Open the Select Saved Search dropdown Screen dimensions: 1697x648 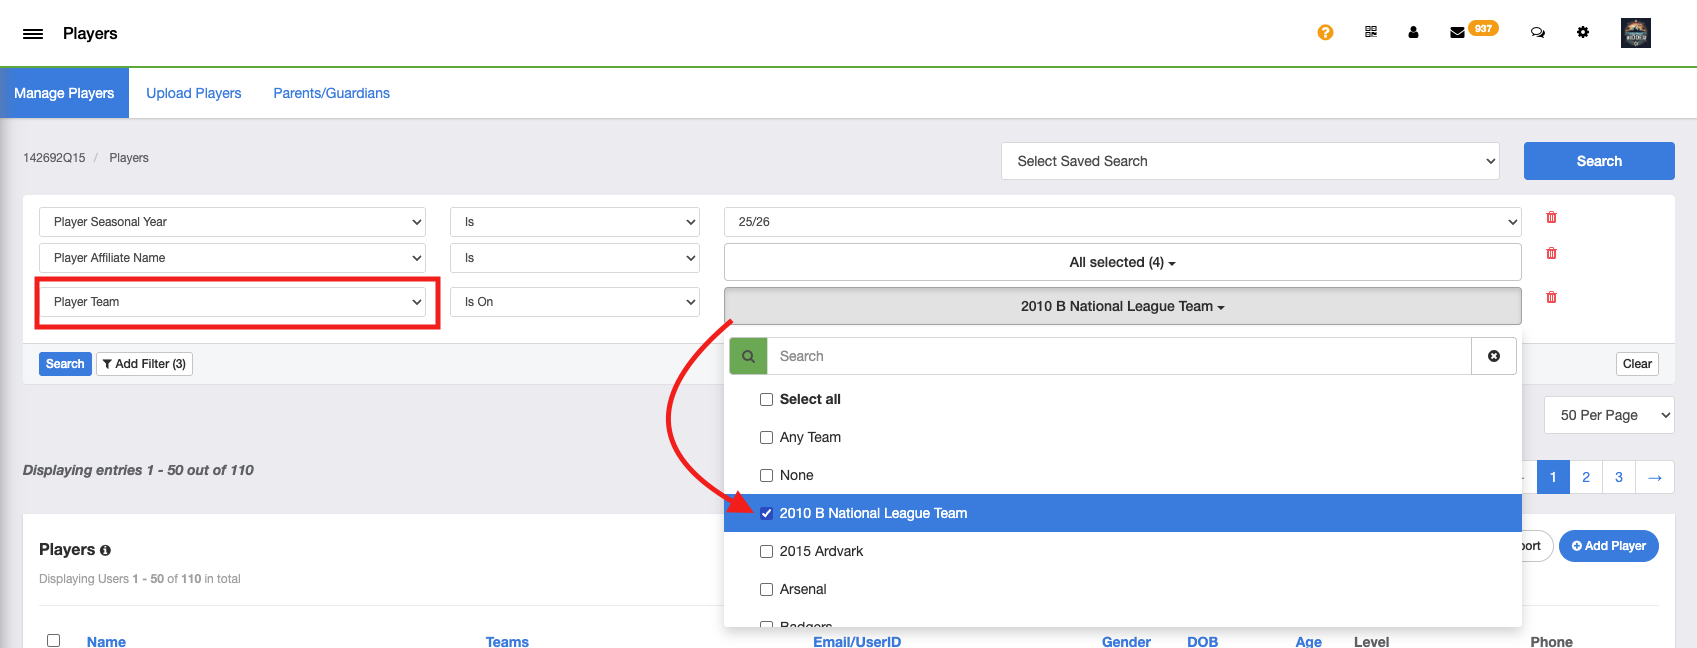click(x=1249, y=161)
